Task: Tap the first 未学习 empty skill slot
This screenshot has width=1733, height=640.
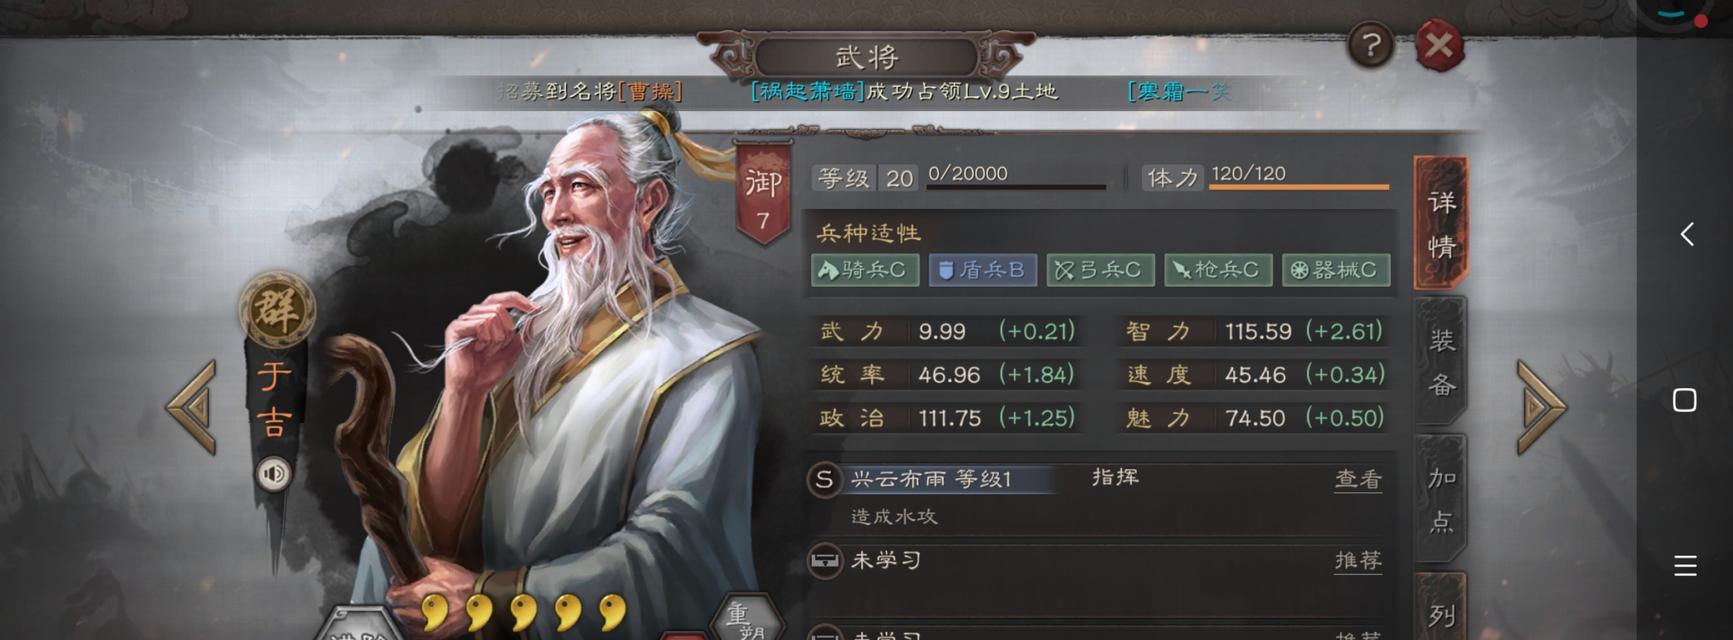Action: click(1100, 561)
